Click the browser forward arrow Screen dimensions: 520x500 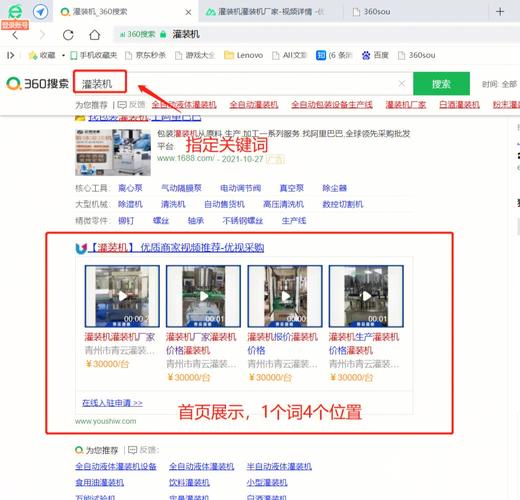(42, 35)
